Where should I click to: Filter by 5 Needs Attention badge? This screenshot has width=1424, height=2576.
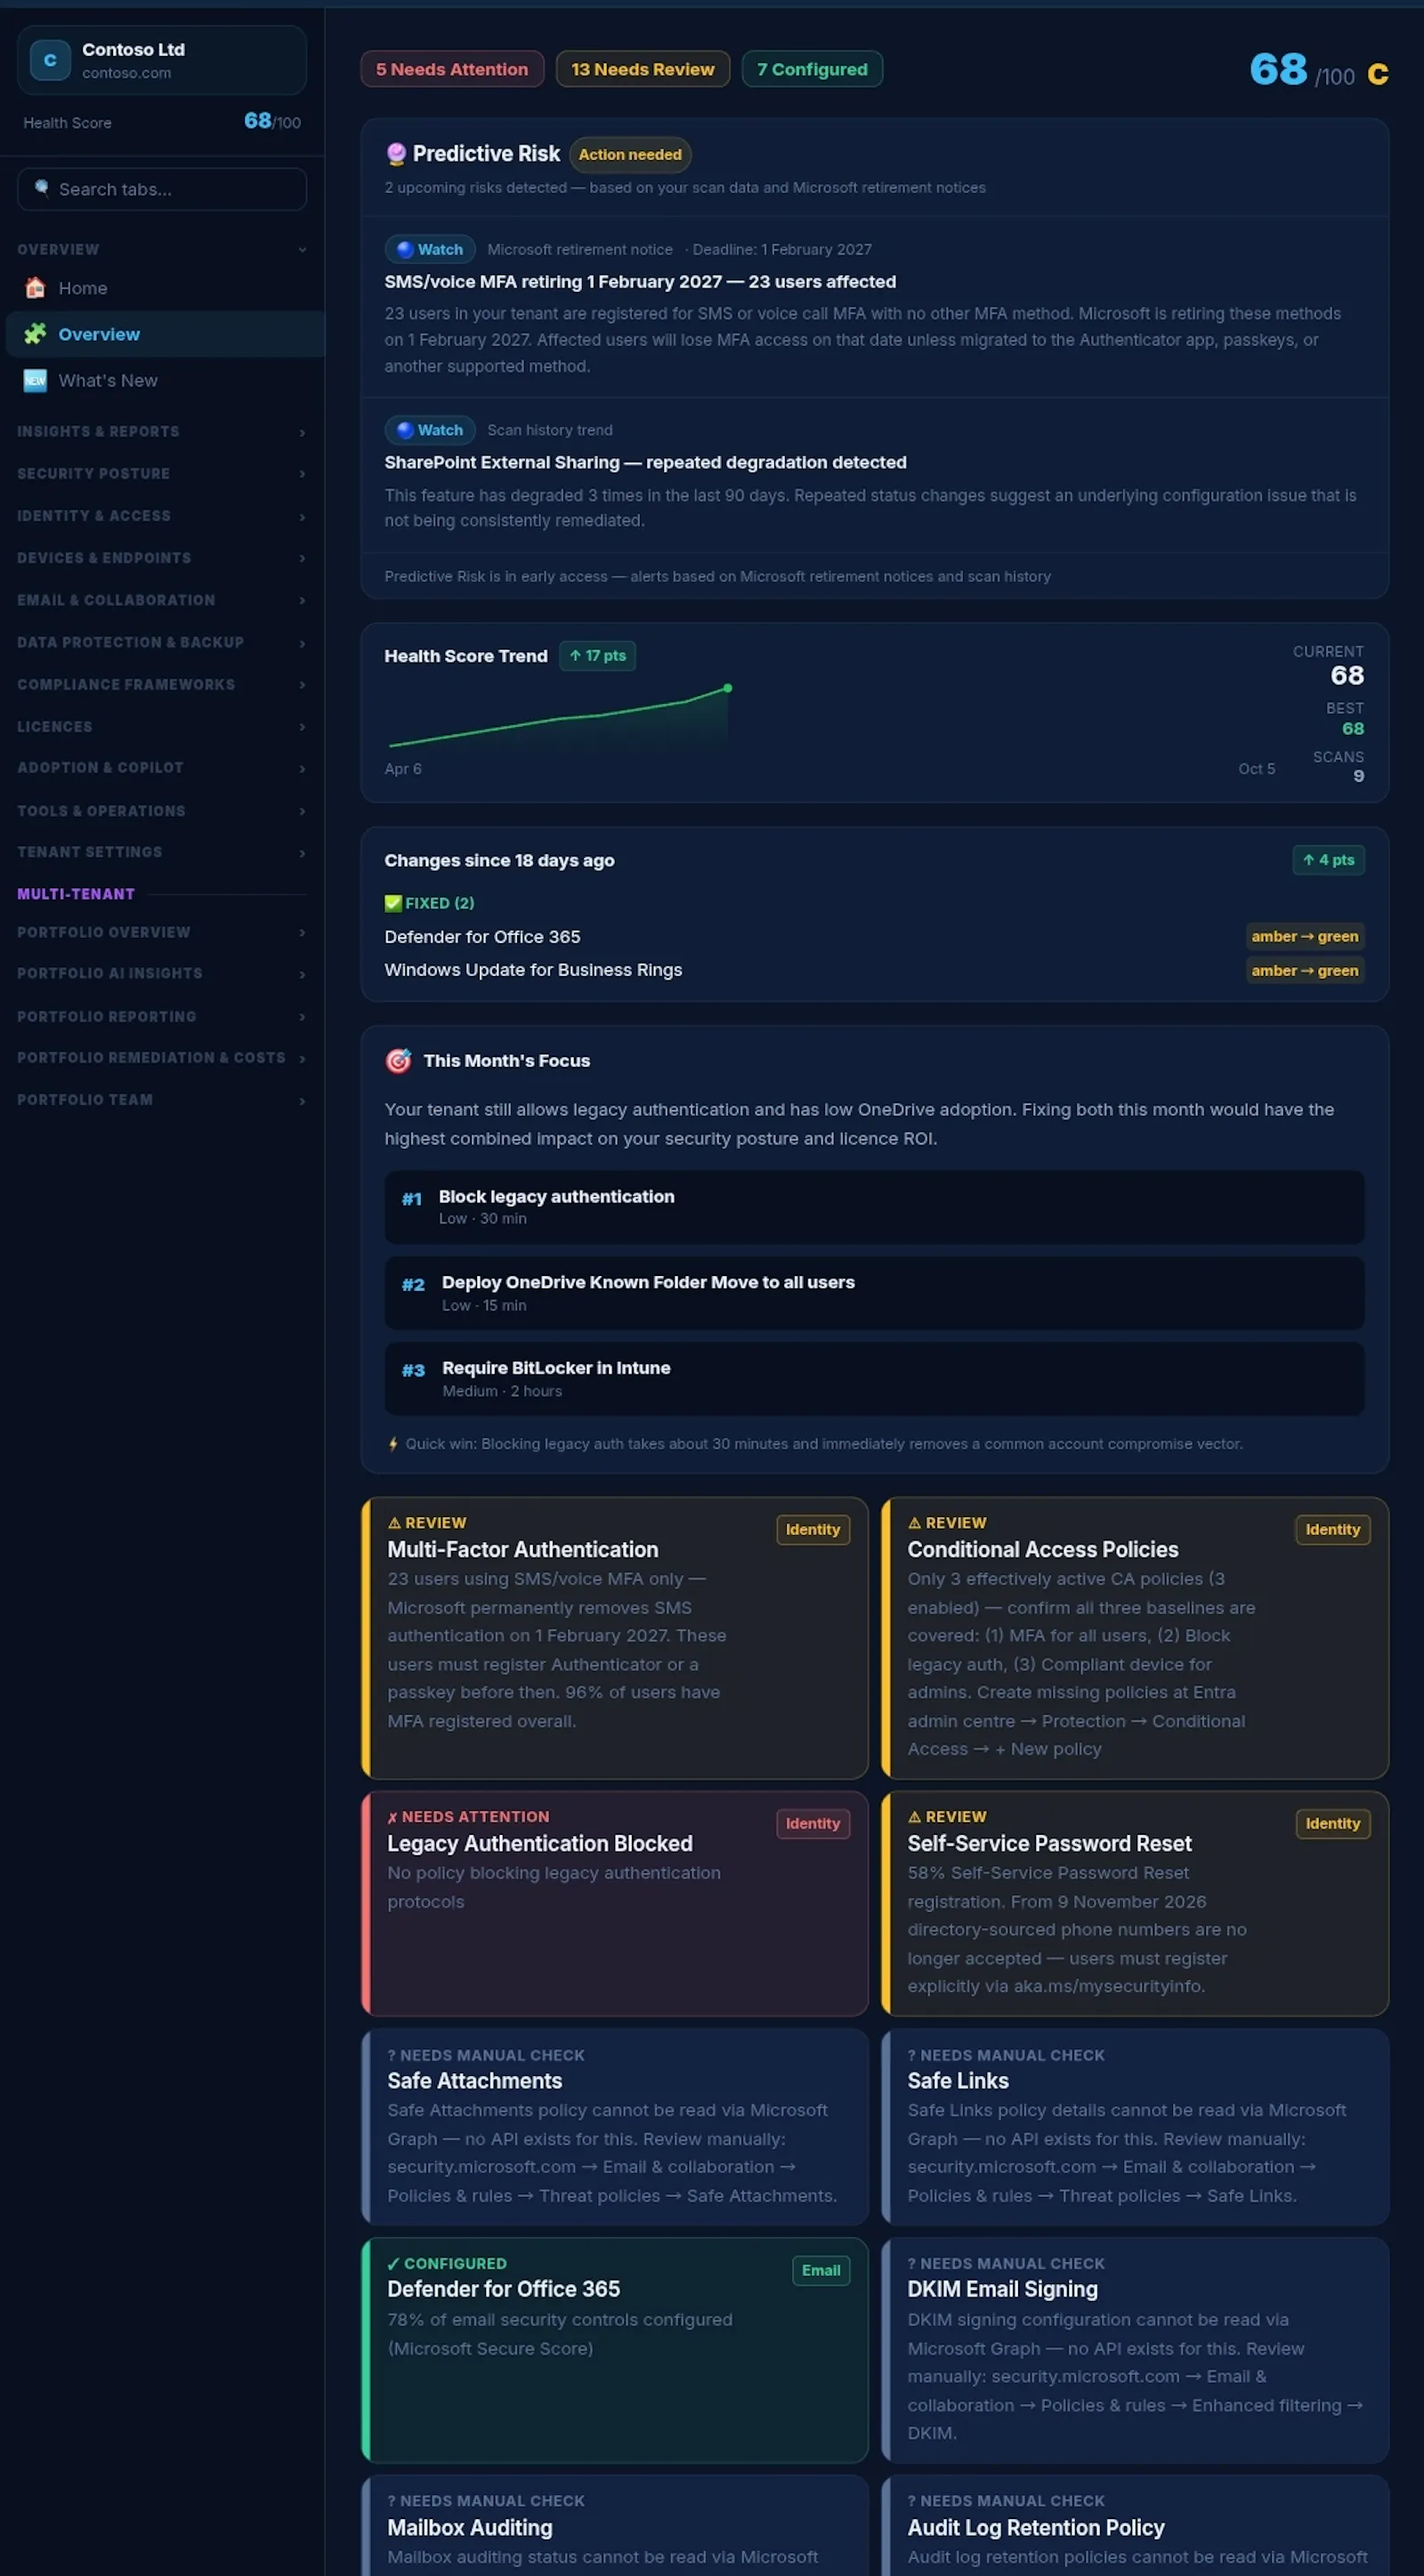(x=452, y=69)
